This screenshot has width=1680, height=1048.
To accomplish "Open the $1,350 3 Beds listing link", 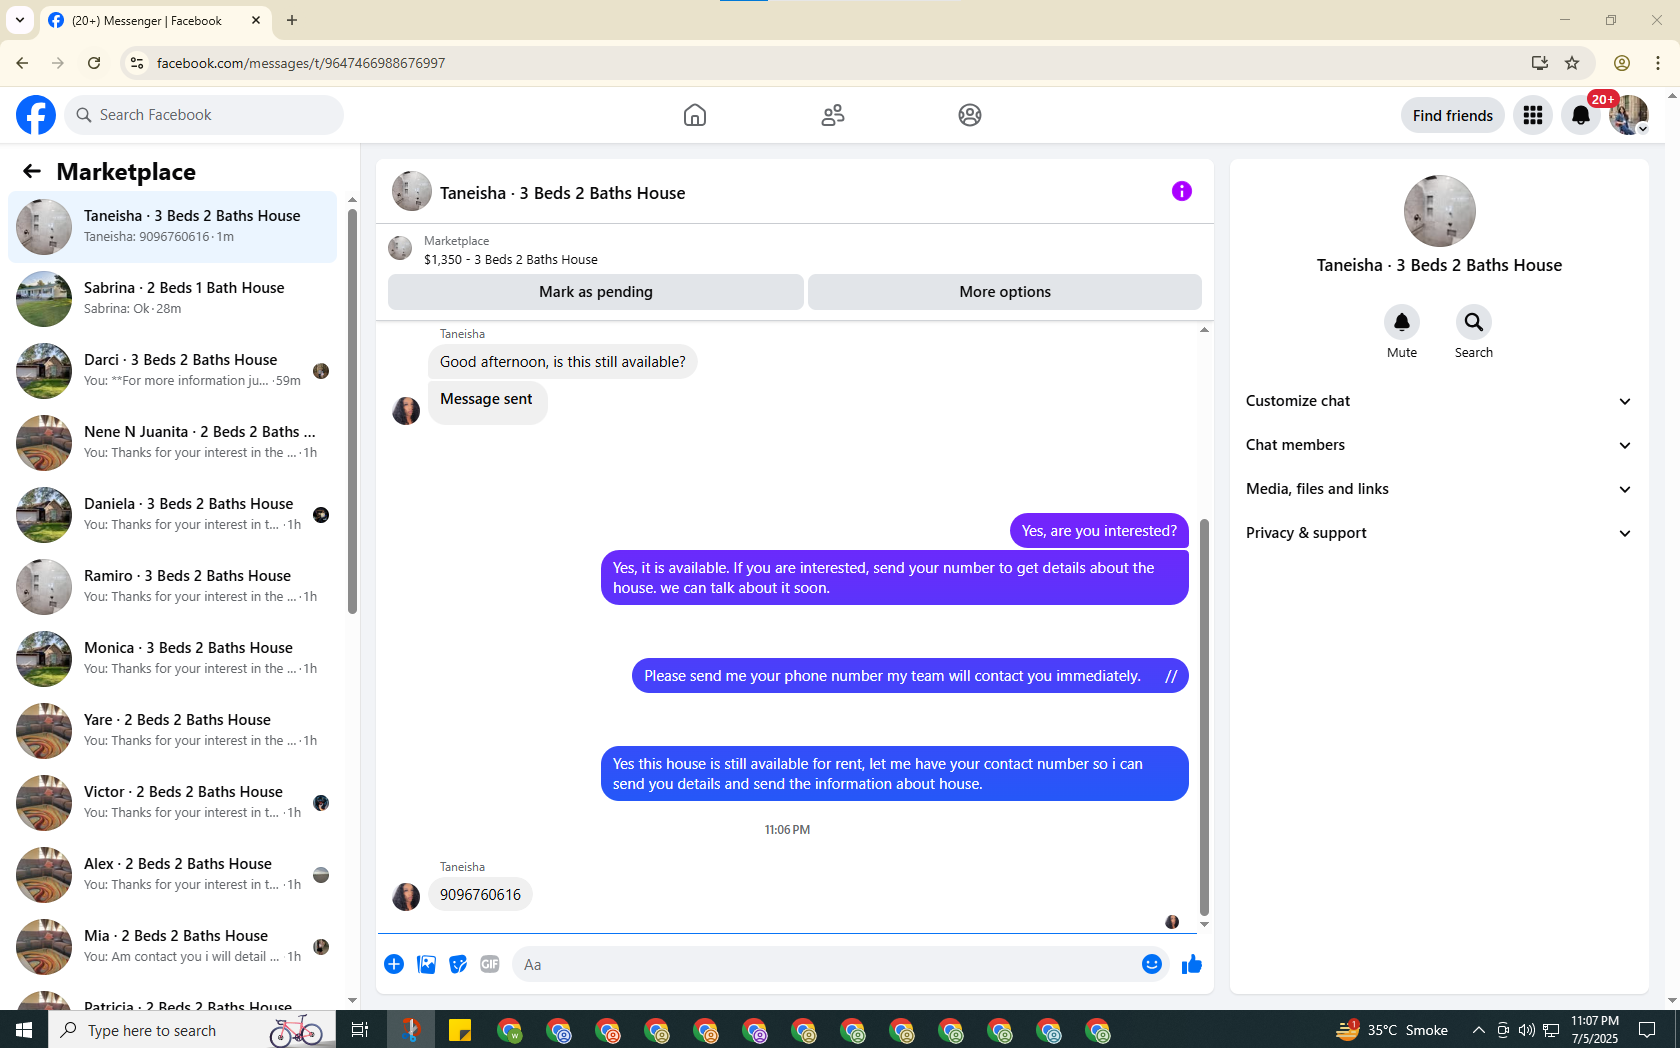I will pos(511,260).
